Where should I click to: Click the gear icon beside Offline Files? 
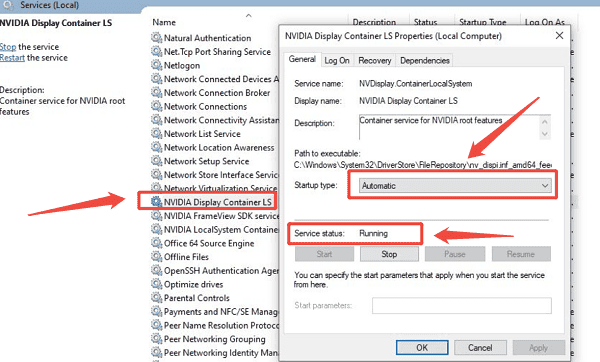coord(156,257)
